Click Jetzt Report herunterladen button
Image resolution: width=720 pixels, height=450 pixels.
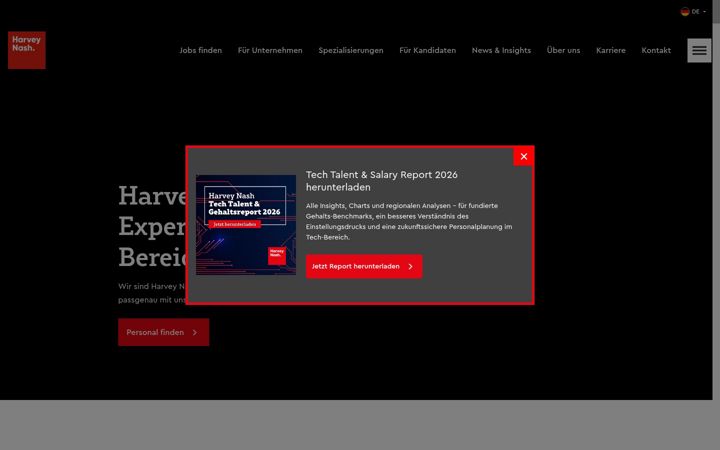pyautogui.click(x=364, y=266)
